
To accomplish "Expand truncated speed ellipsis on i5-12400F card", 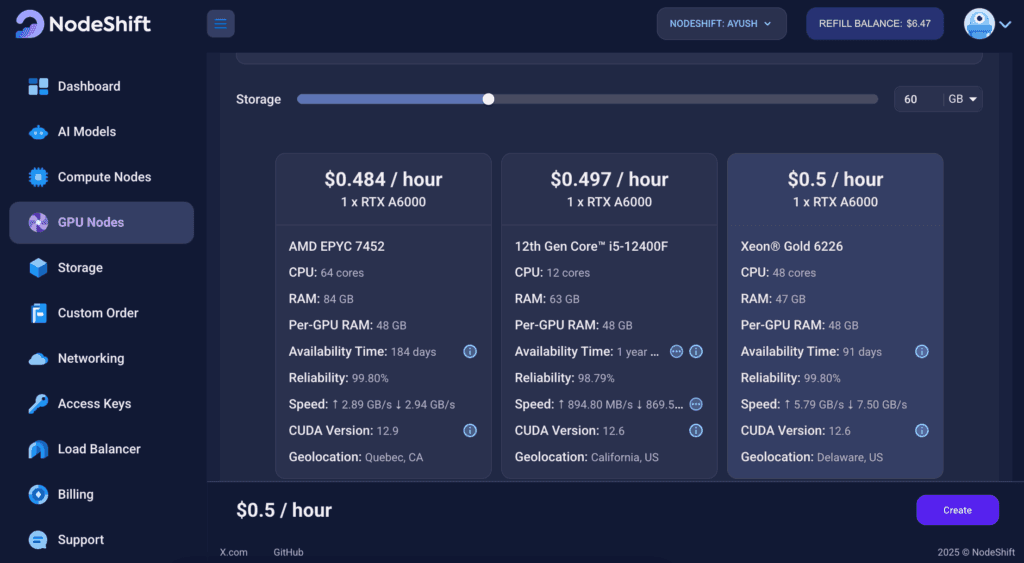I will (696, 404).
